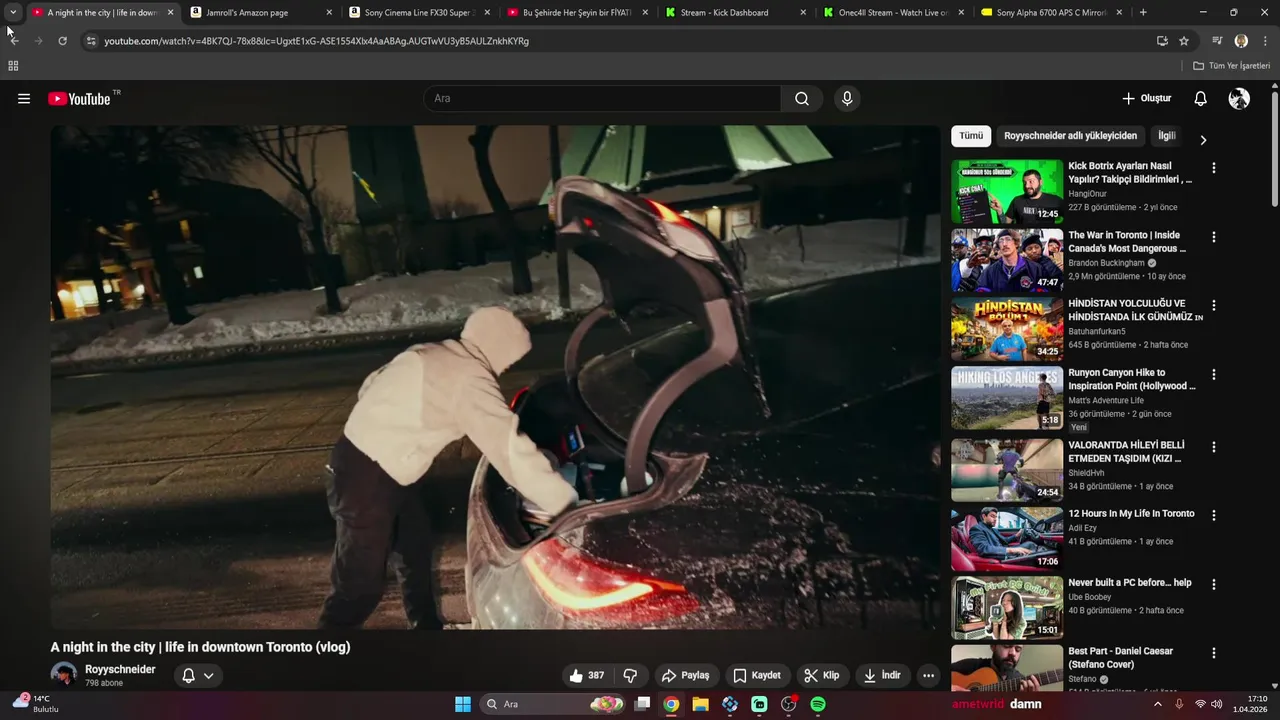Open YouTube notifications bell in header

pos(1200,99)
